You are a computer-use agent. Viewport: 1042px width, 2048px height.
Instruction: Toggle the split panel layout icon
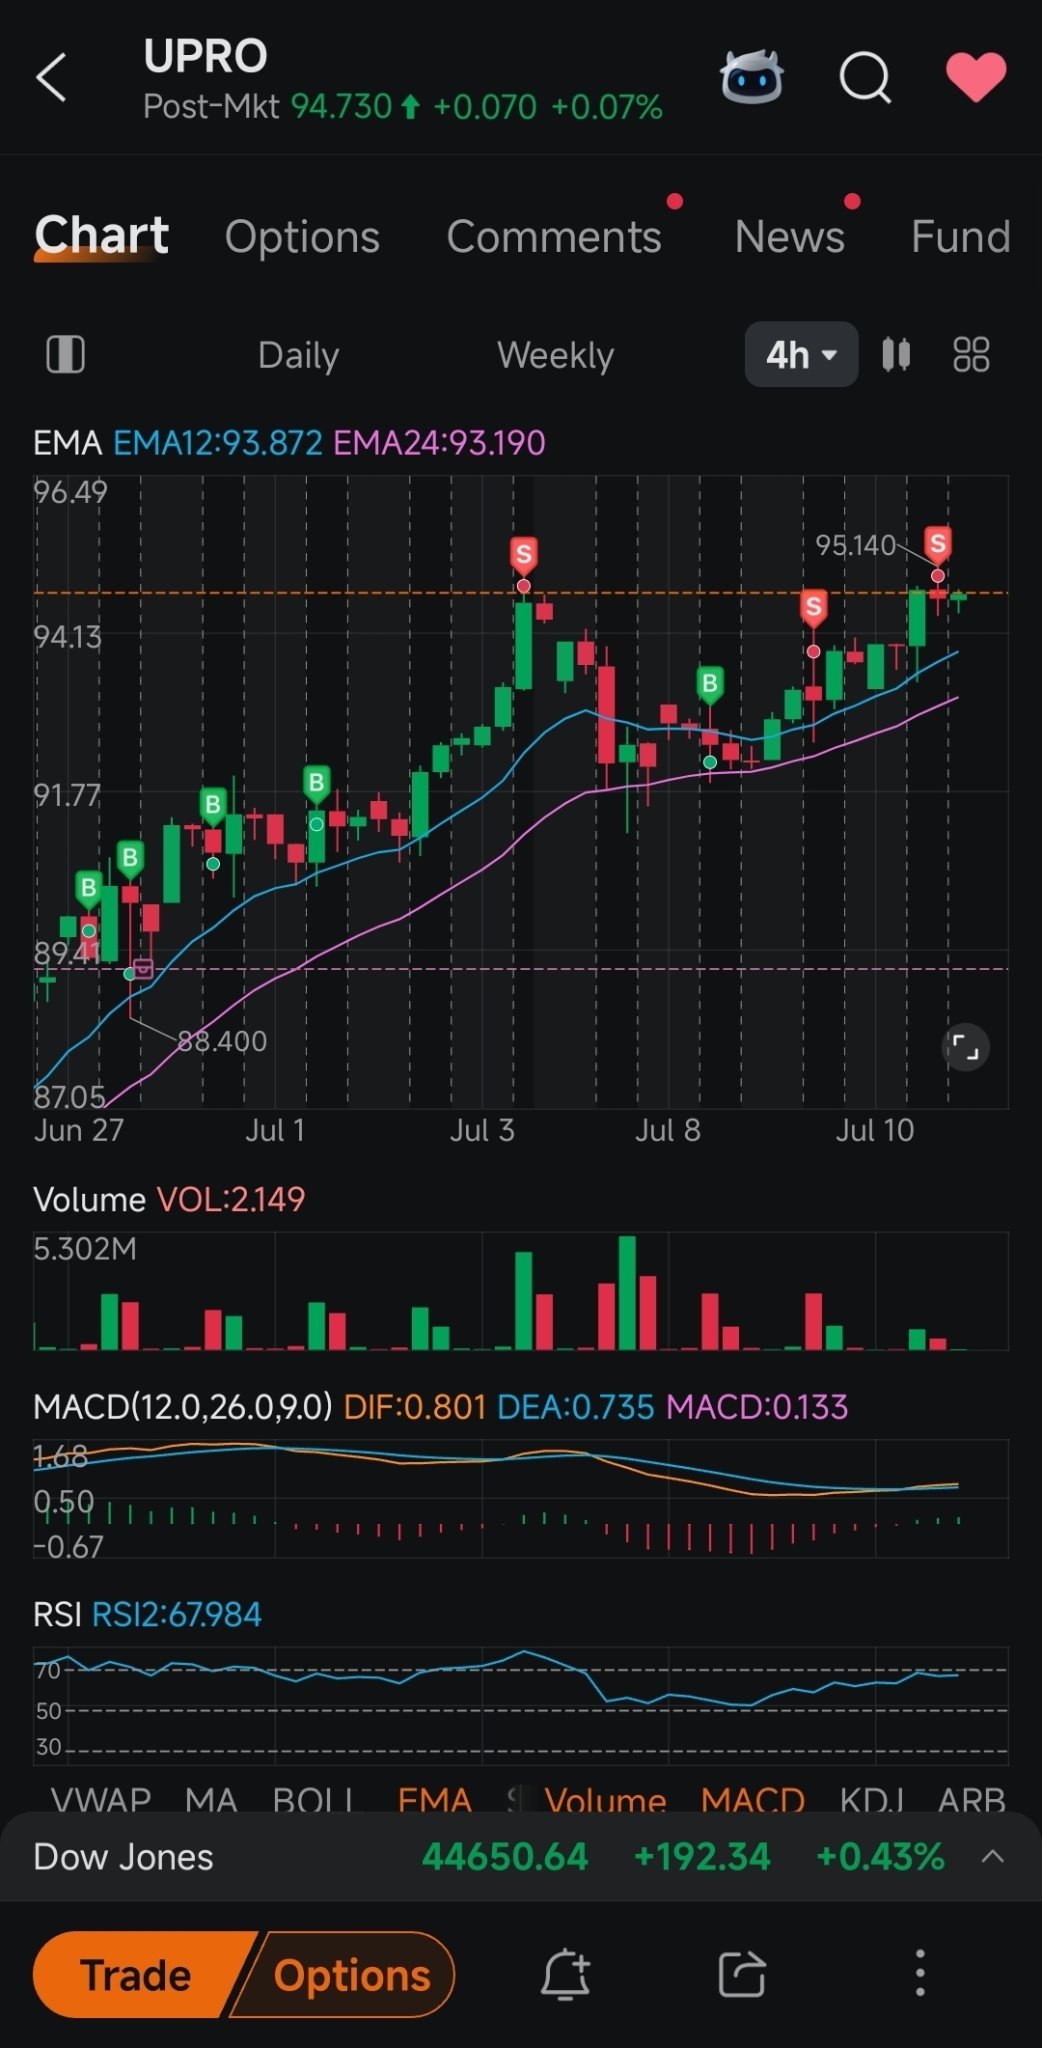click(66, 354)
